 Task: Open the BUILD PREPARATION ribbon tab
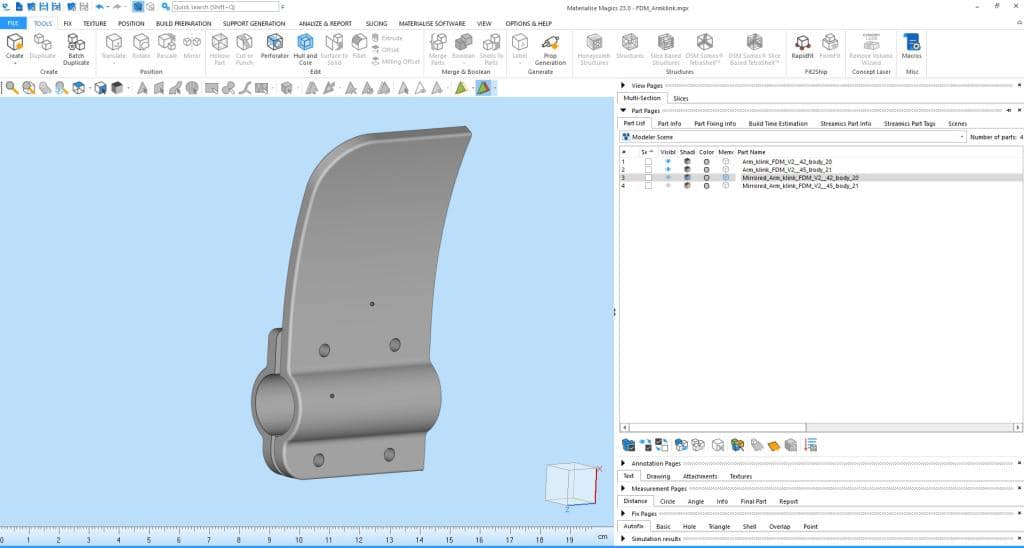[184, 23]
